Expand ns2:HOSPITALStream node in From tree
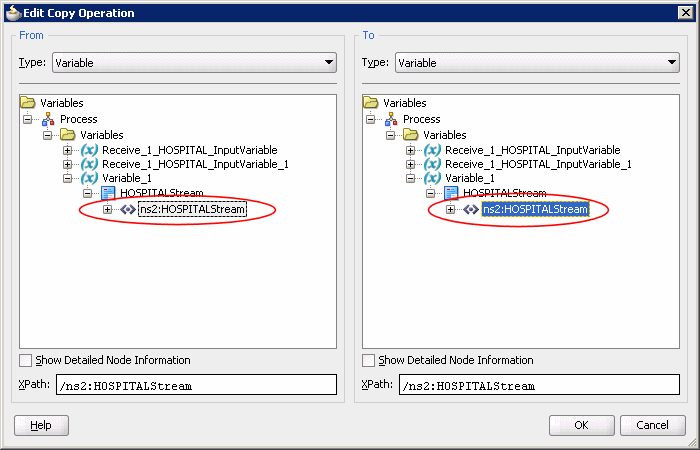 pyautogui.click(x=107, y=209)
